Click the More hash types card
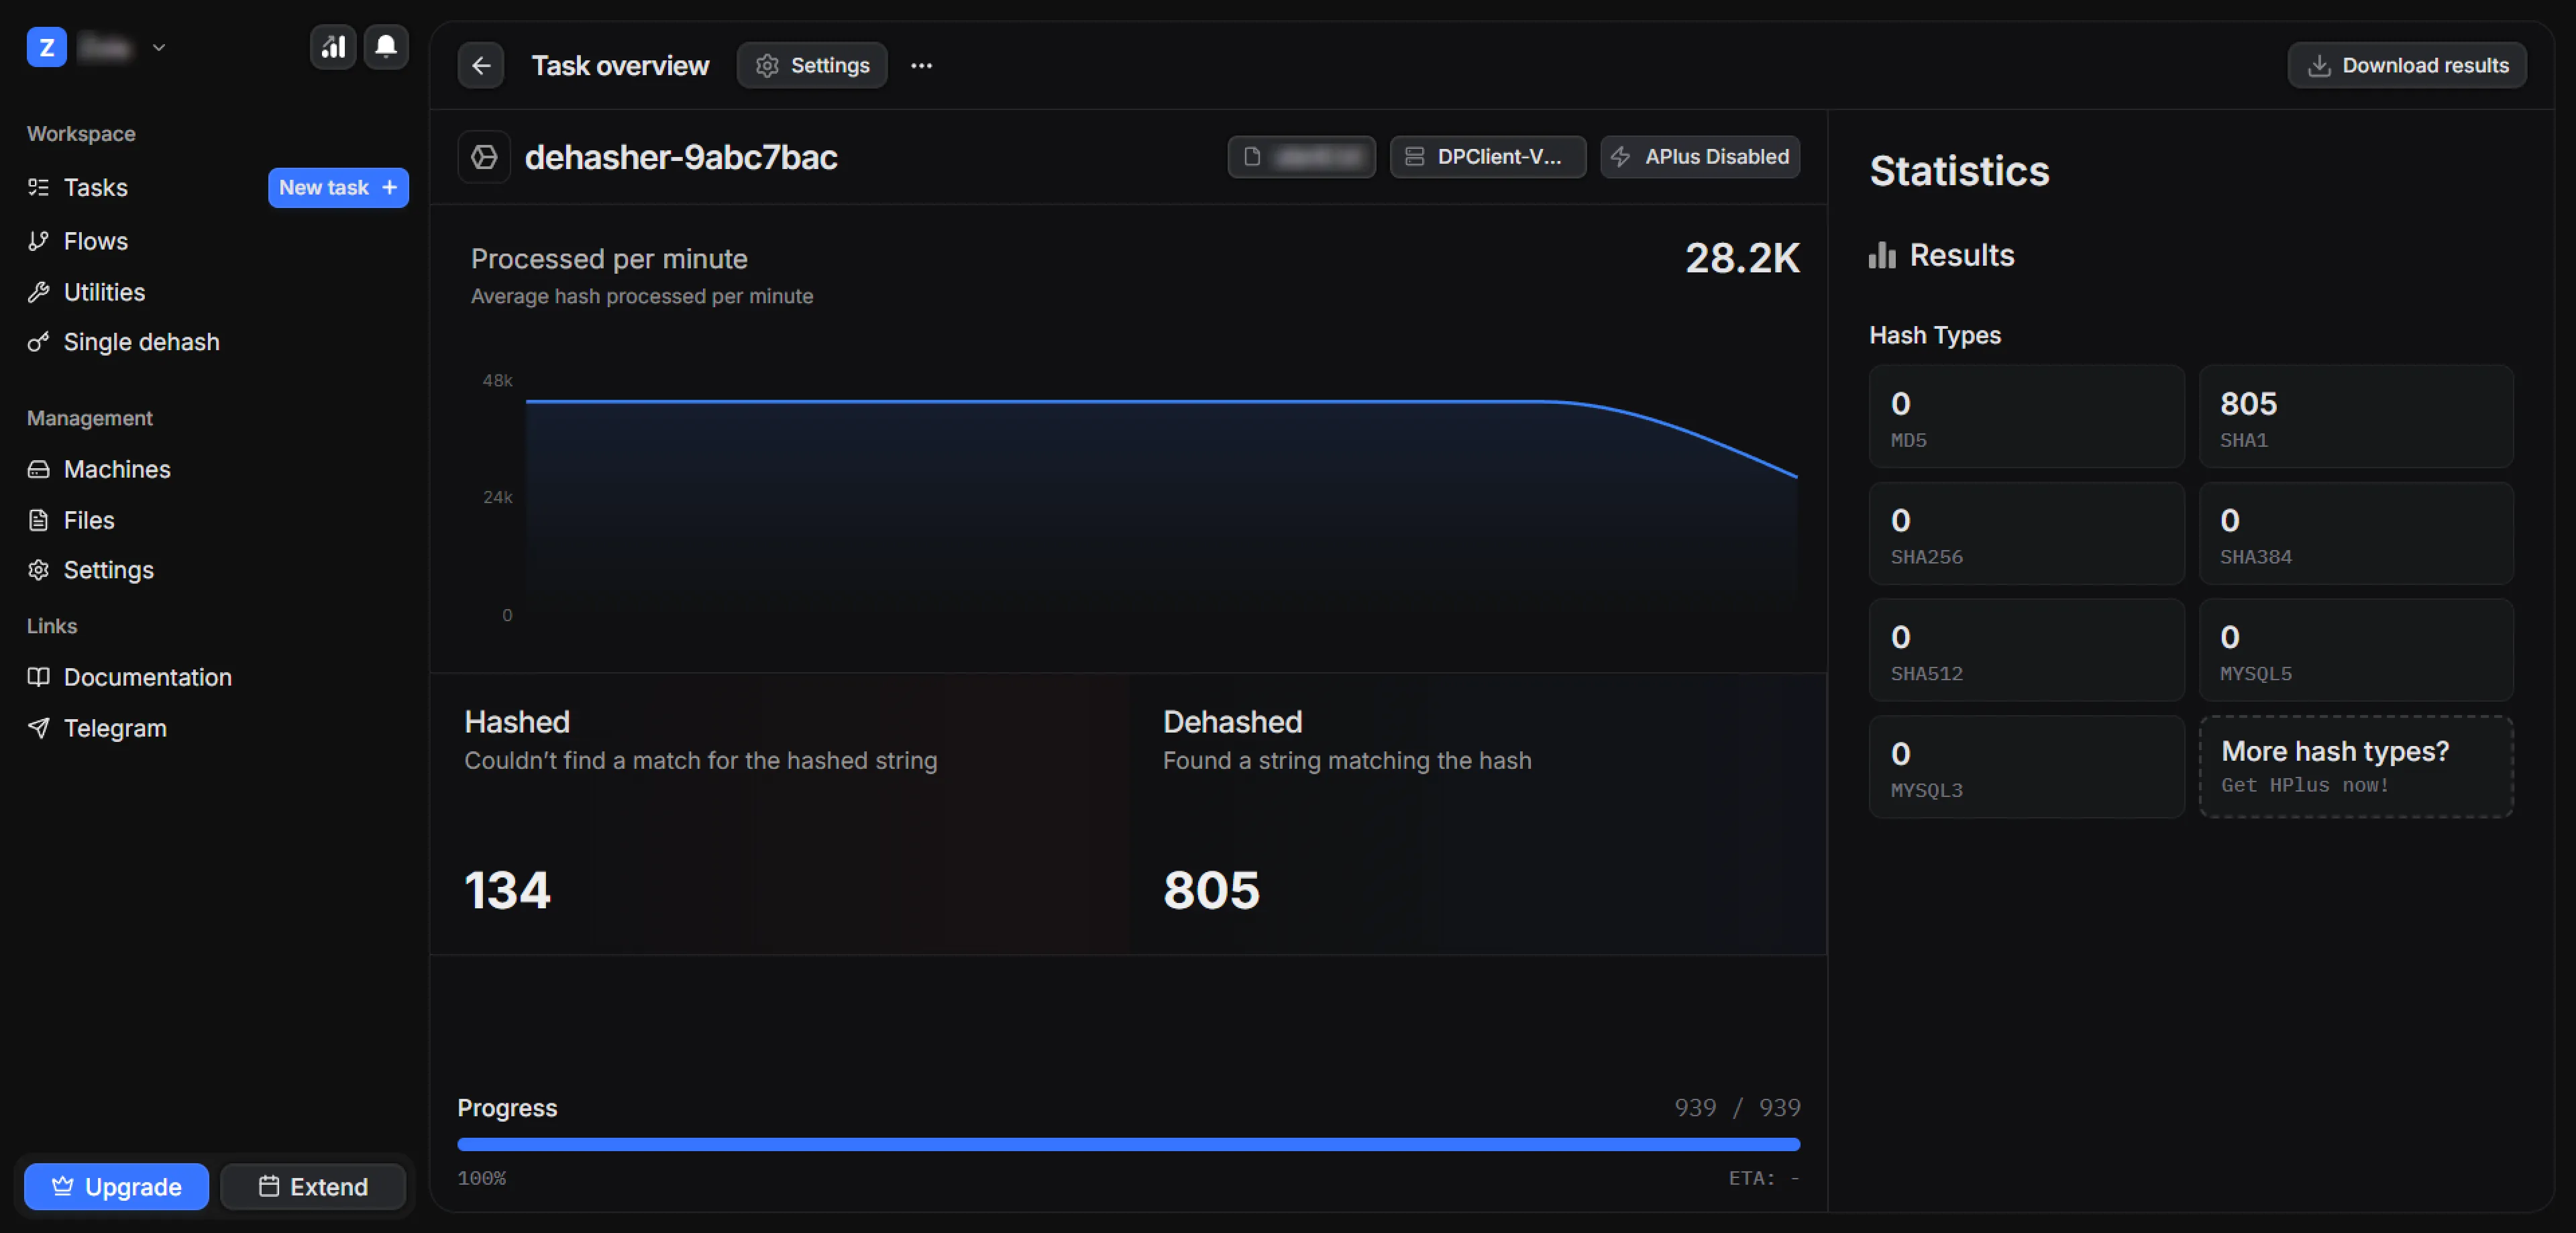Viewport: 2576px width, 1233px height. click(2355, 767)
